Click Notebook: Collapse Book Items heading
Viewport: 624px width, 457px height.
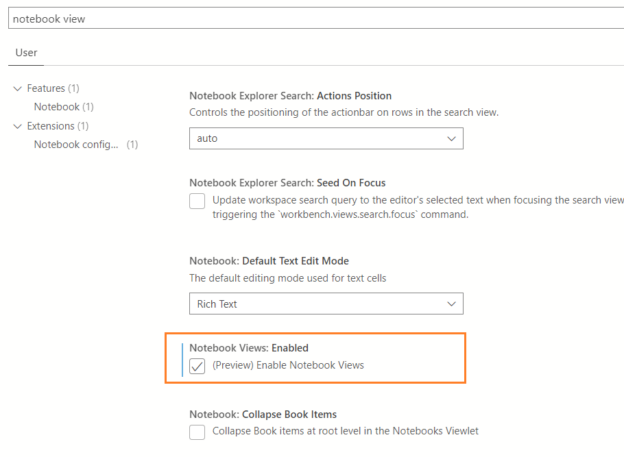click(263, 414)
